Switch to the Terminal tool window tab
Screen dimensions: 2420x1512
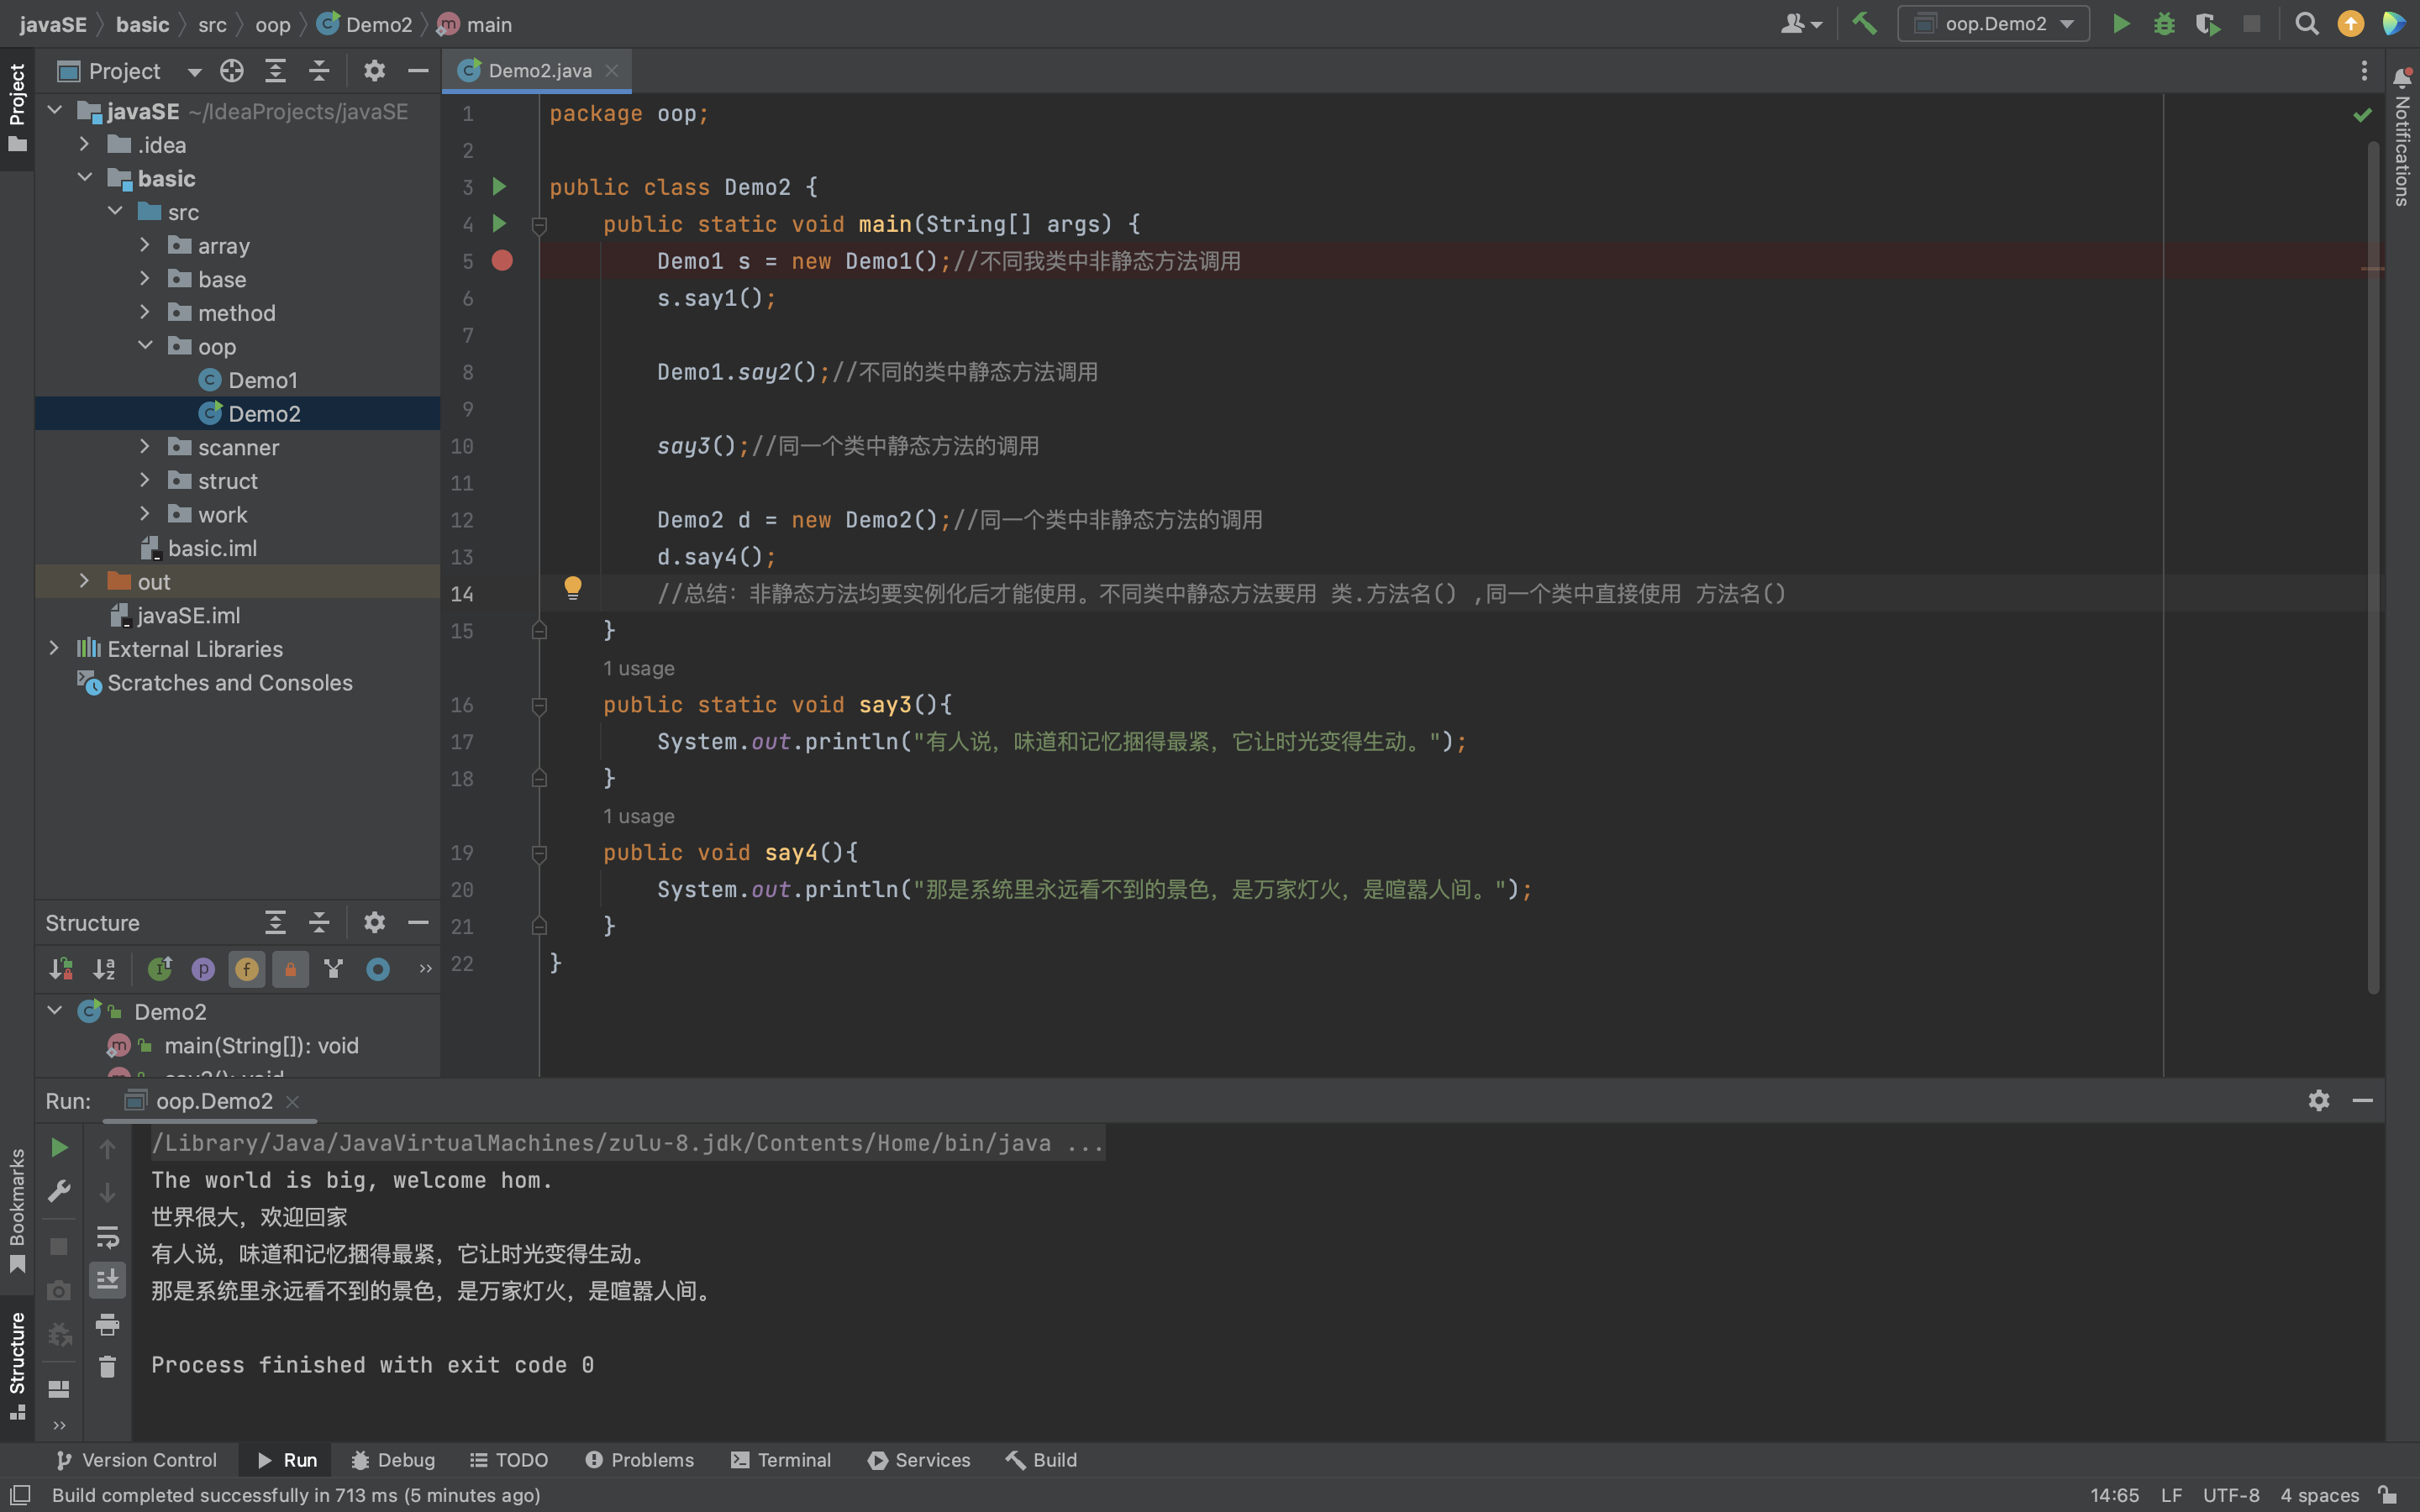click(781, 1460)
